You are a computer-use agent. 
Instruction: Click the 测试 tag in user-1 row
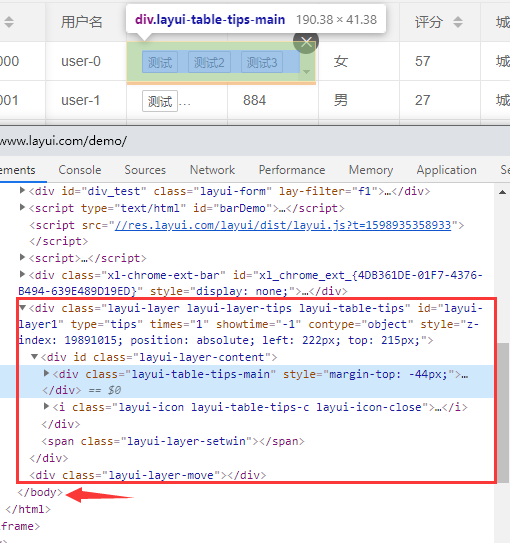pos(160,101)
